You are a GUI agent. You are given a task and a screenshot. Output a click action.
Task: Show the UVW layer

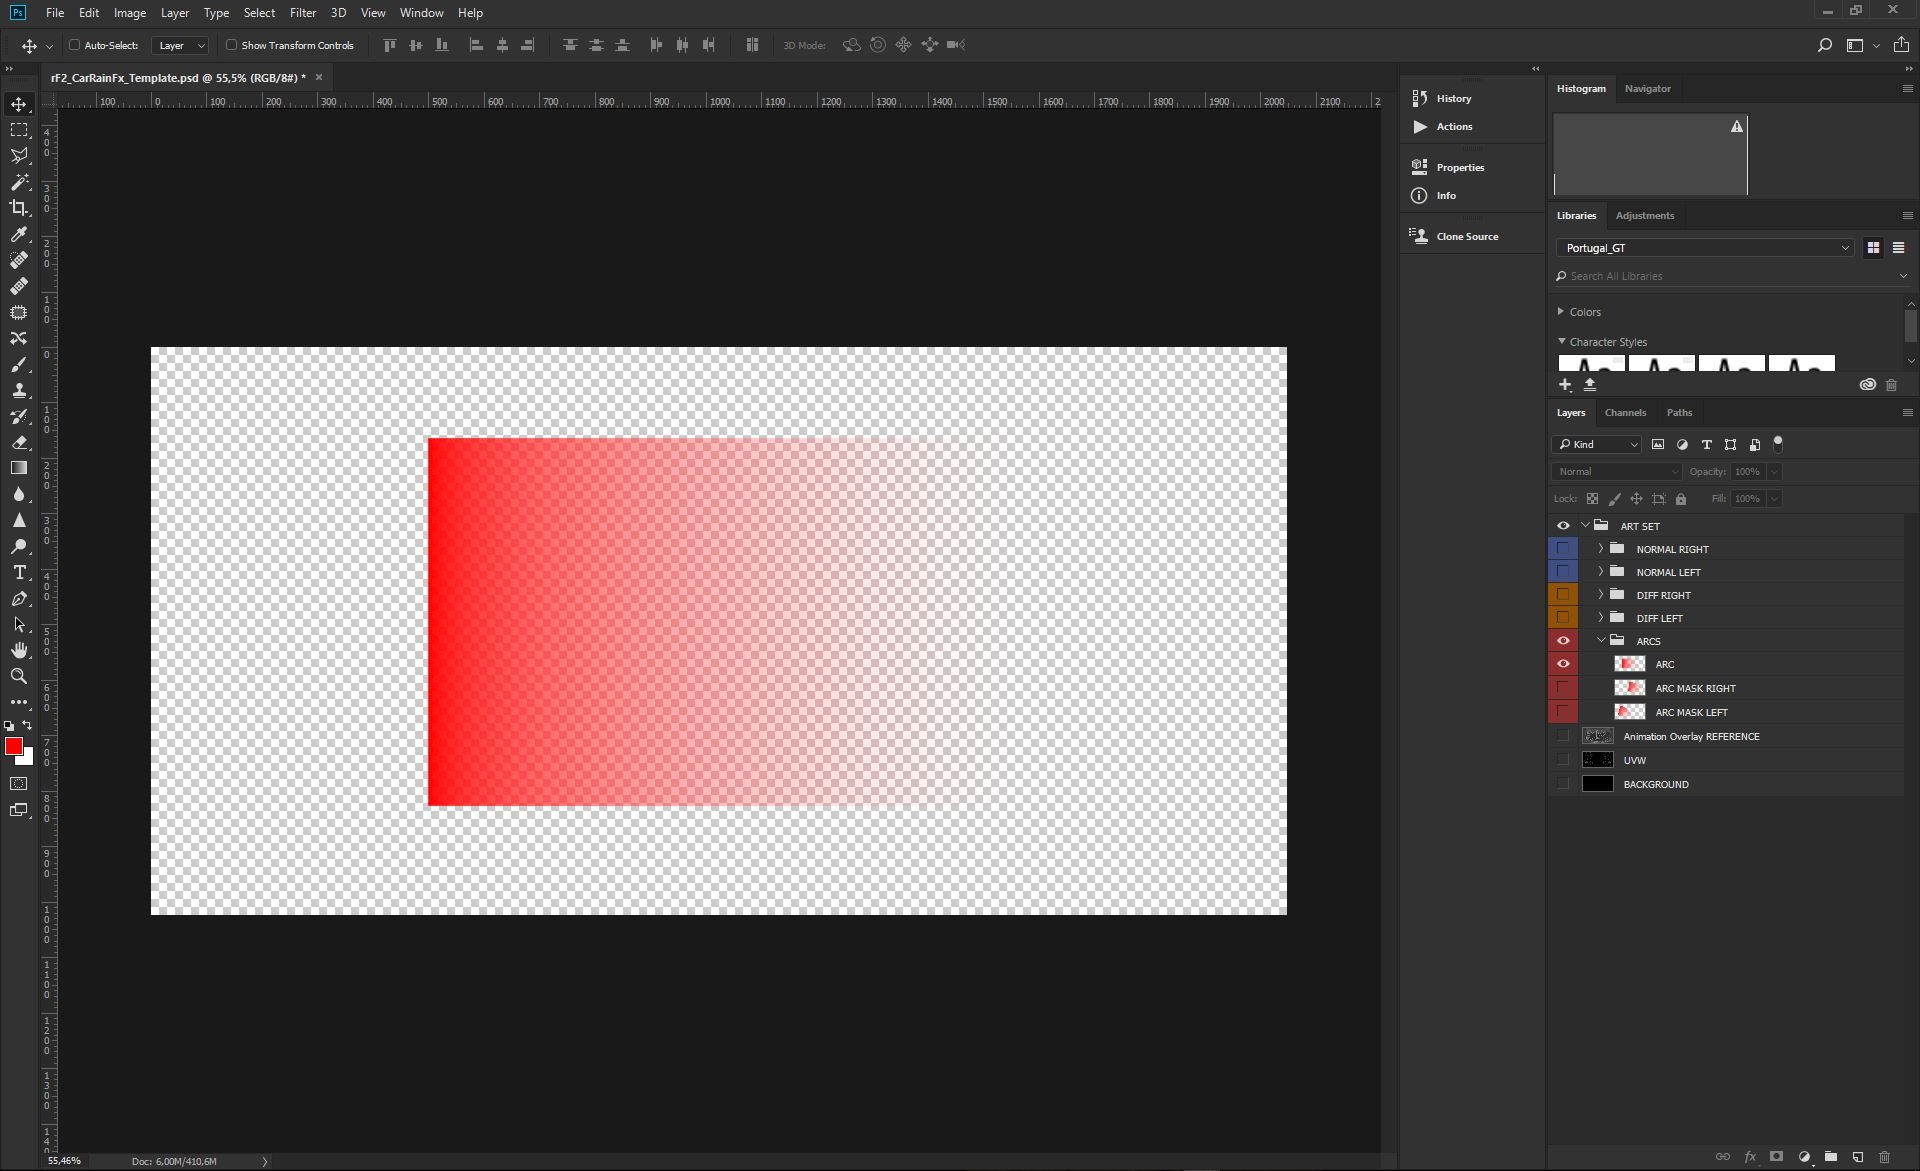1563,760
